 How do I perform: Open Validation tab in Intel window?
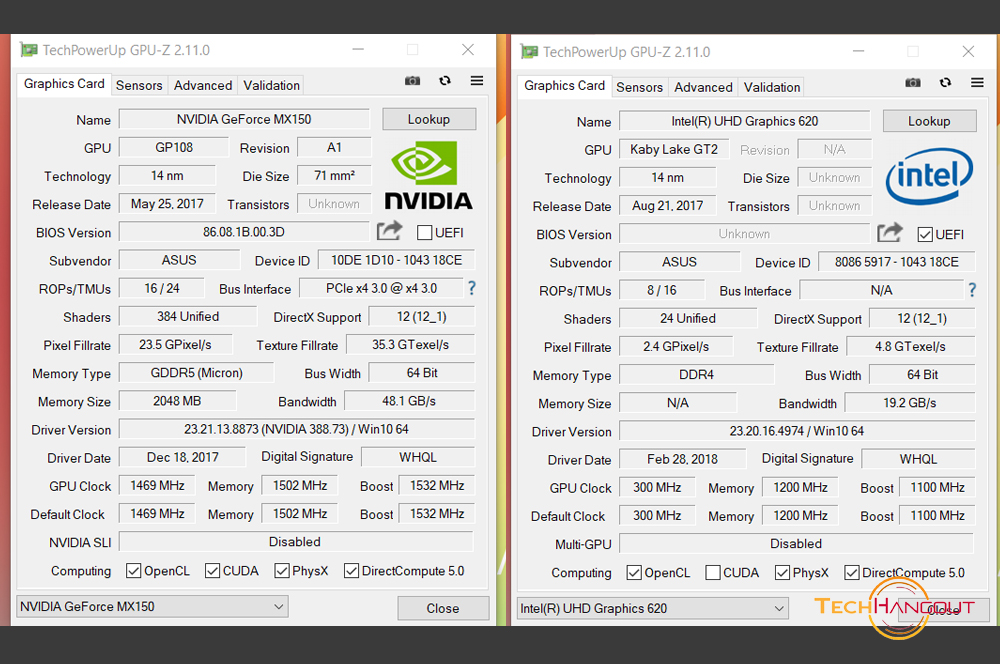click(772, 87)
